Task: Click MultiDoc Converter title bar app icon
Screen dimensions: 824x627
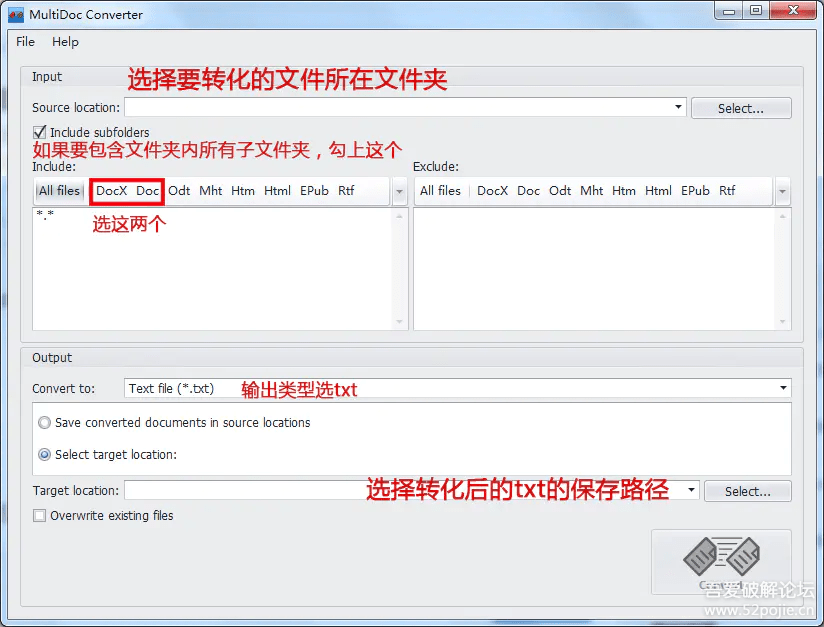Action: (x=16, y=15)
